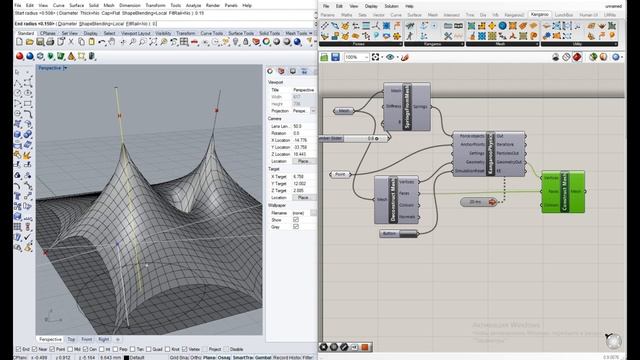640x360 pixels.
Task: Toggle the Cen osnap checkbox
Action: (85, 349)
